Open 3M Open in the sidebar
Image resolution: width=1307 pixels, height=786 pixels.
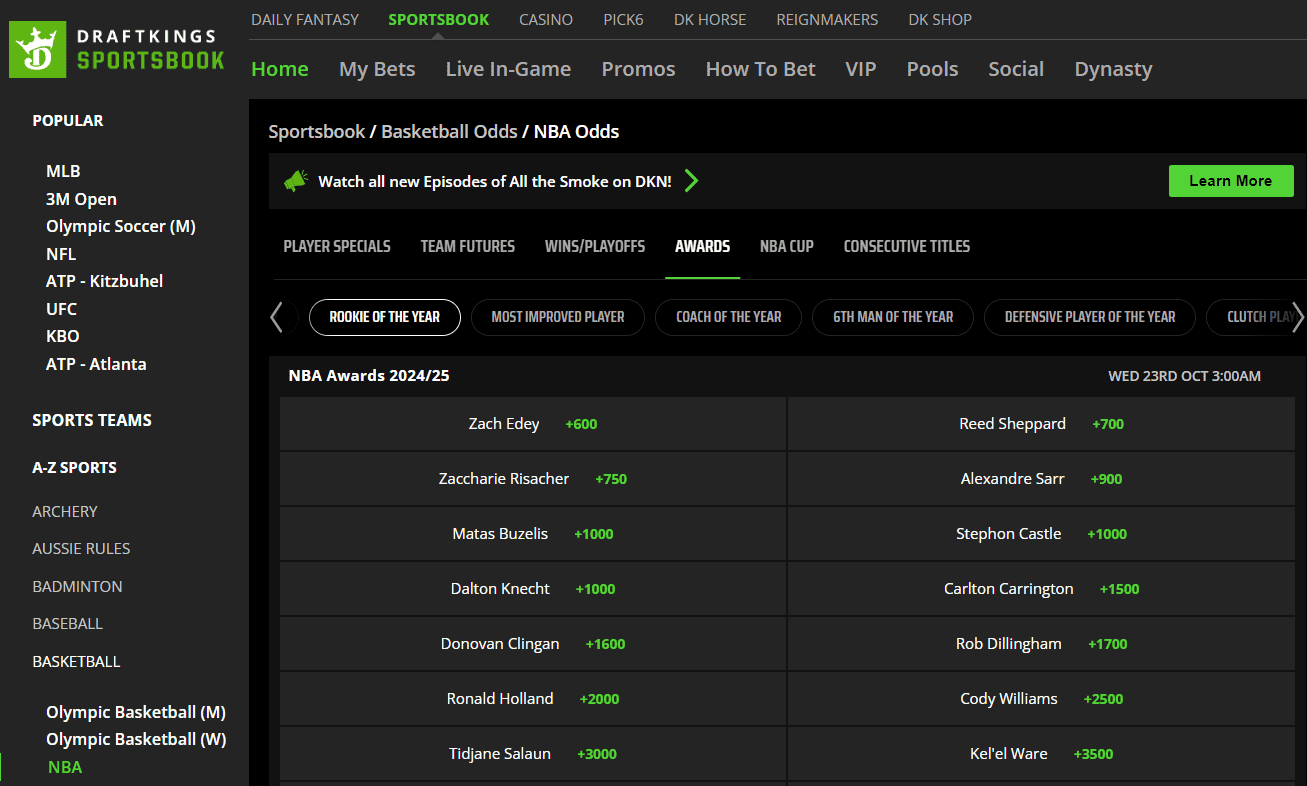click(x=81, y=199)
